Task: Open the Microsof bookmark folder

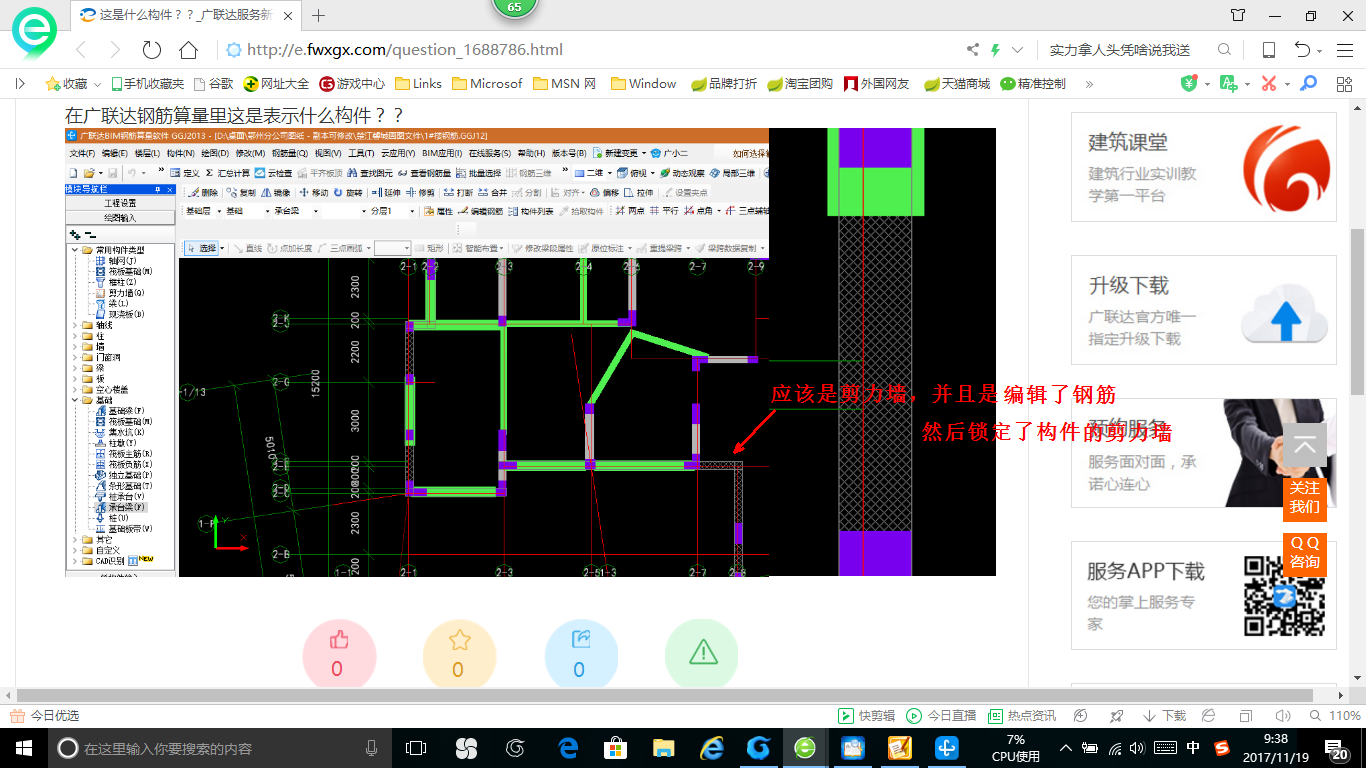Action: pyautogui.click(x=487, y=84)
